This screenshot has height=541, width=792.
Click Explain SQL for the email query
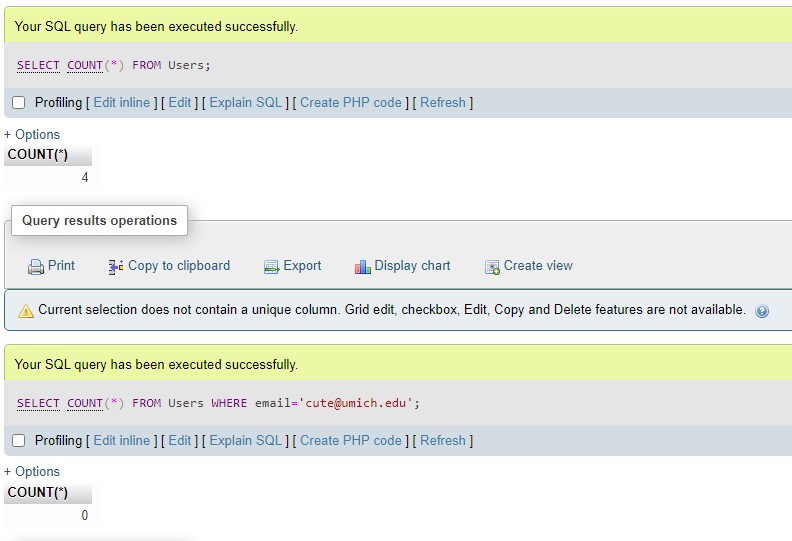coord(245,440)
